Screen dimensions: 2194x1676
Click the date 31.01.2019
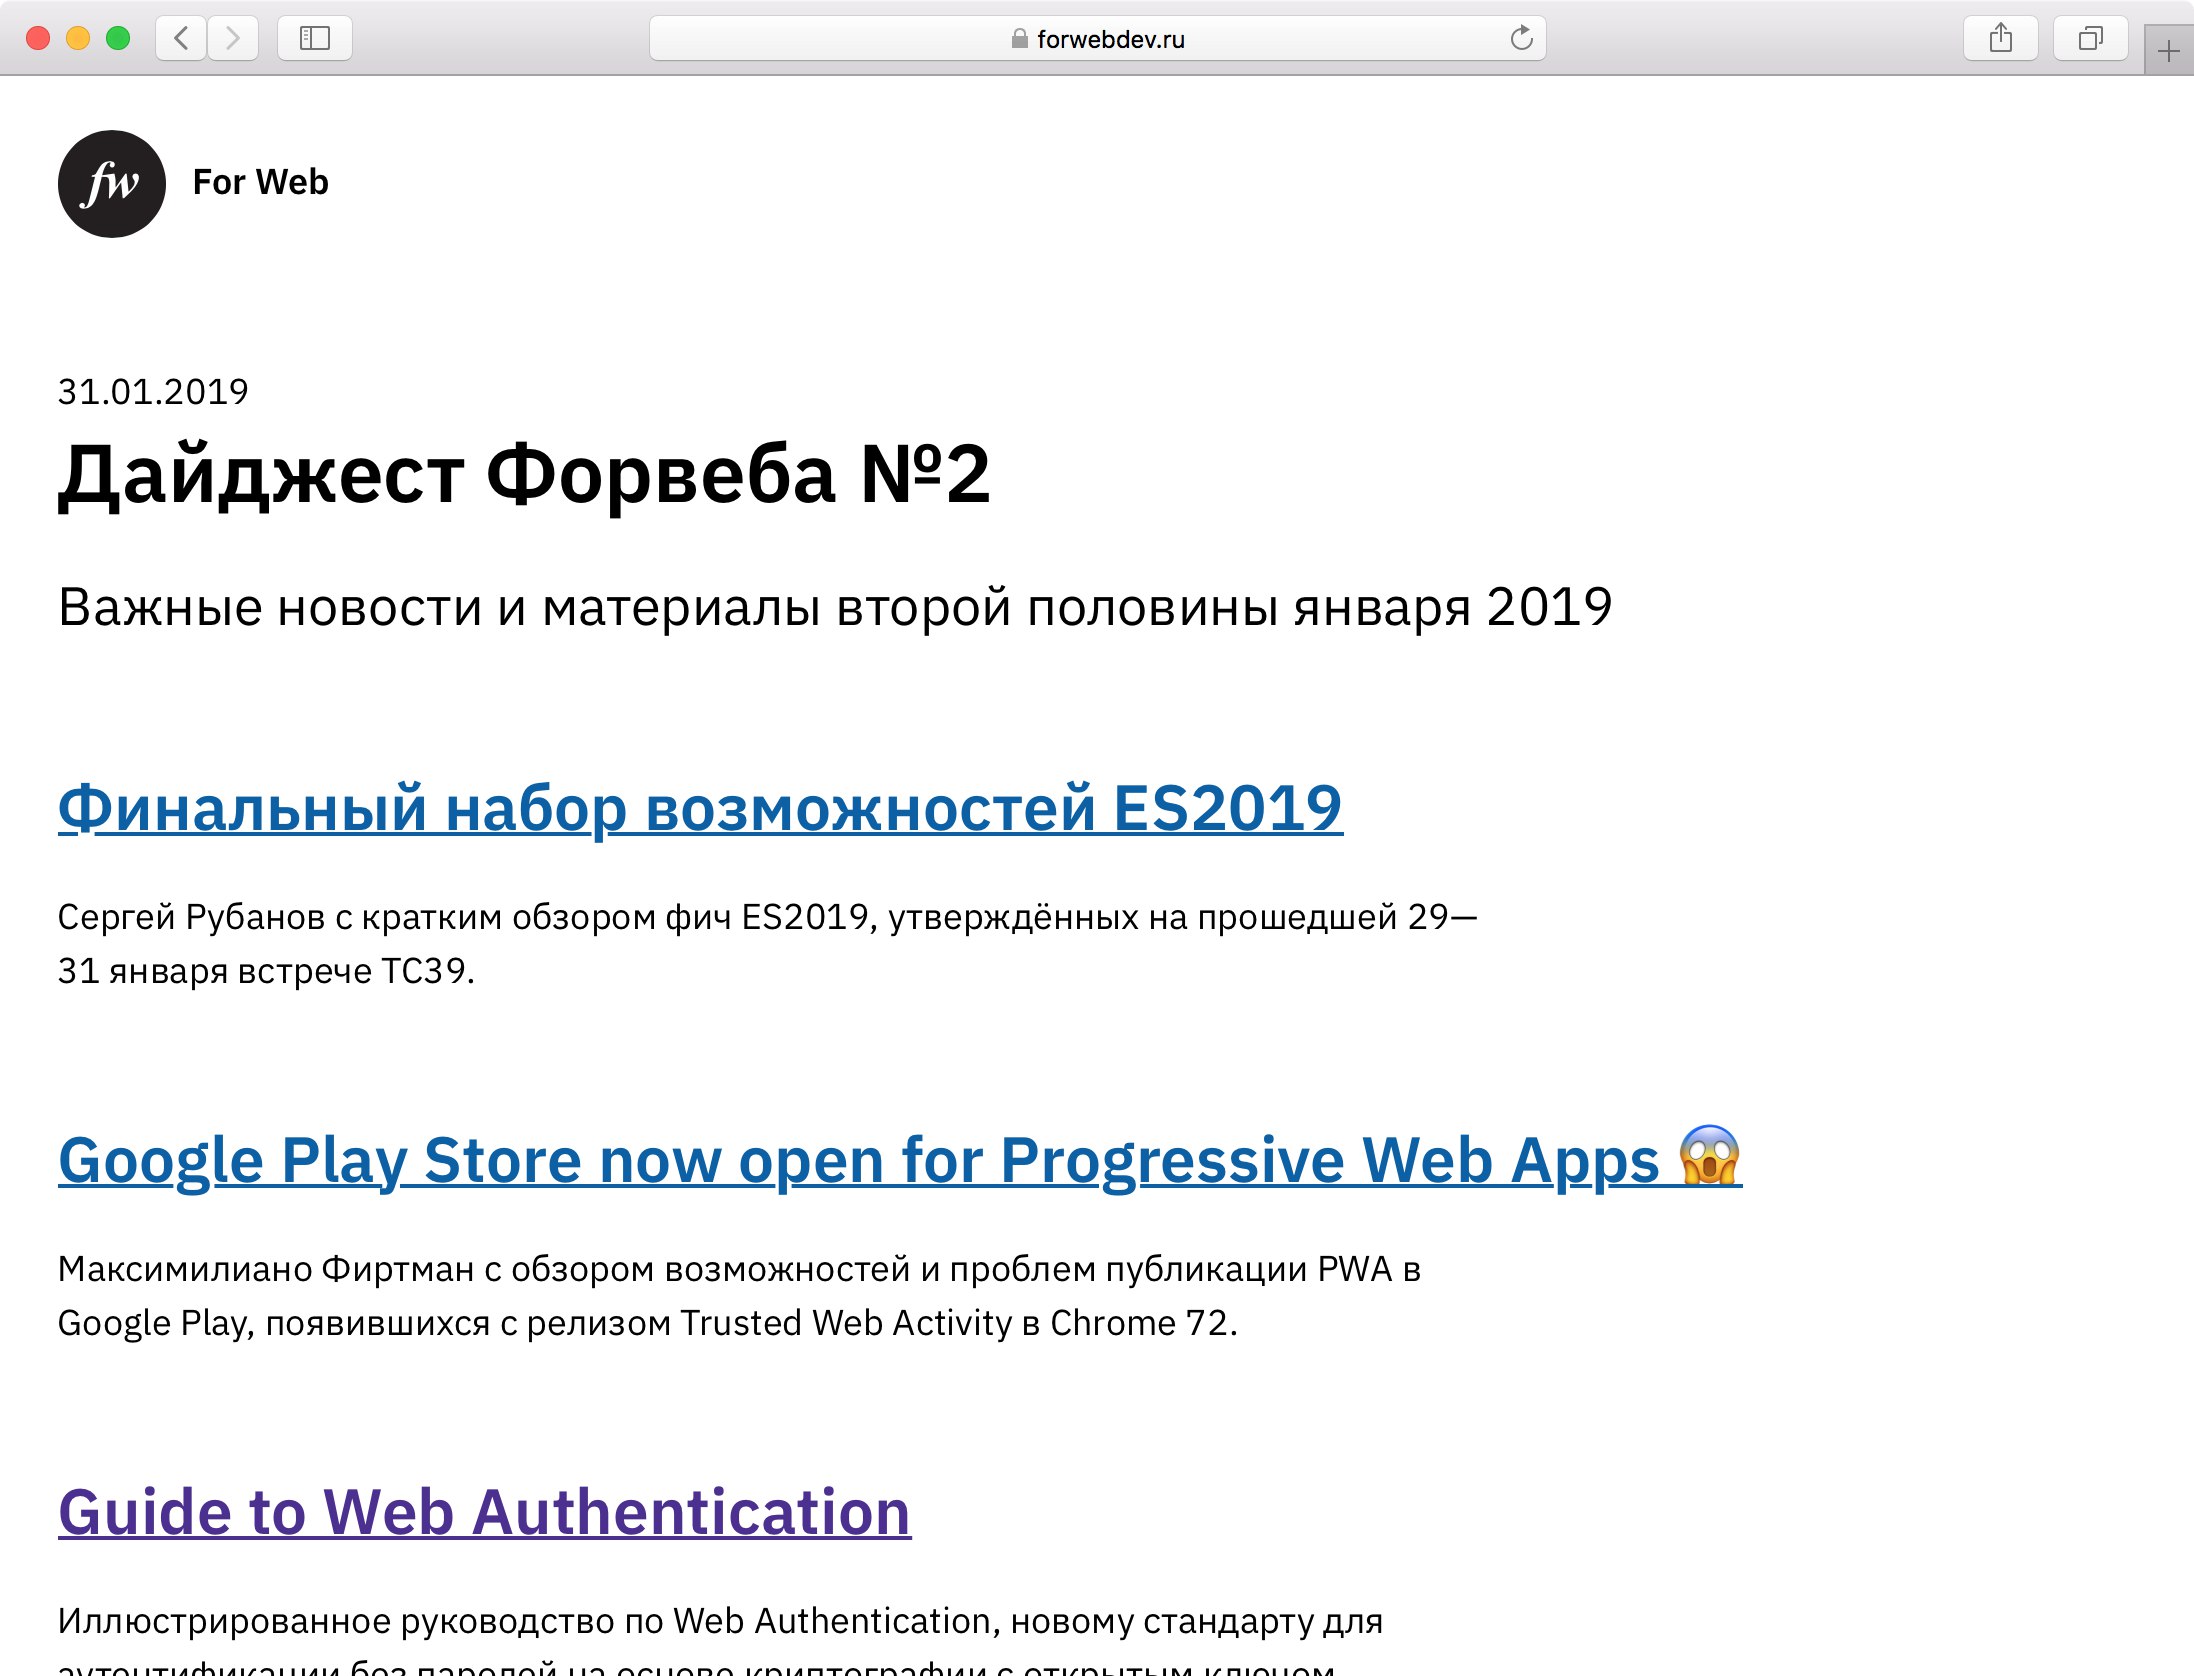click(153, 391)
